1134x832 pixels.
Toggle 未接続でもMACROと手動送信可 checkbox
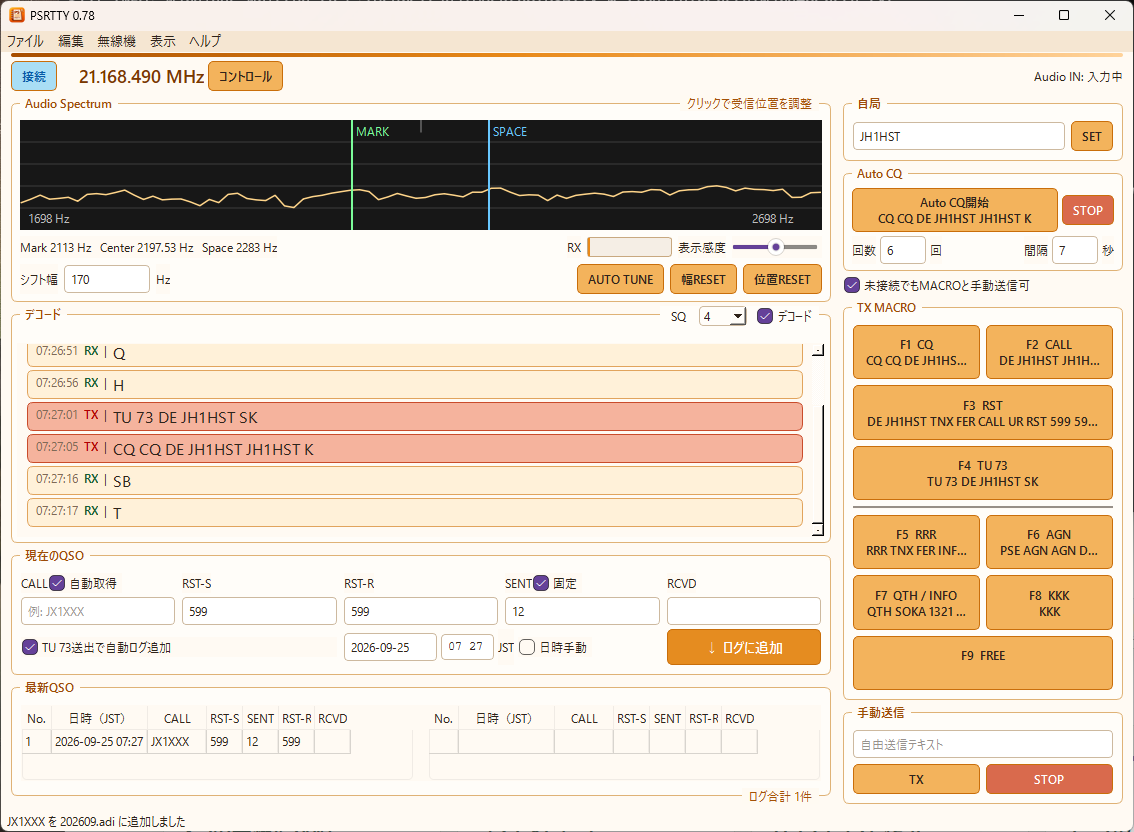point(852,285)
